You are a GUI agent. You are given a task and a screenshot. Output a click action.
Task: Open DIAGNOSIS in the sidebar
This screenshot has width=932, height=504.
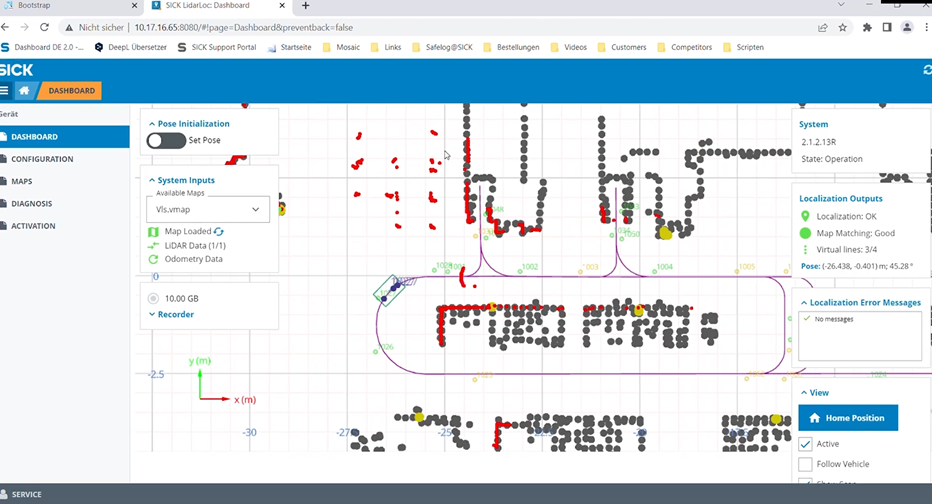[x=65, y=204]
